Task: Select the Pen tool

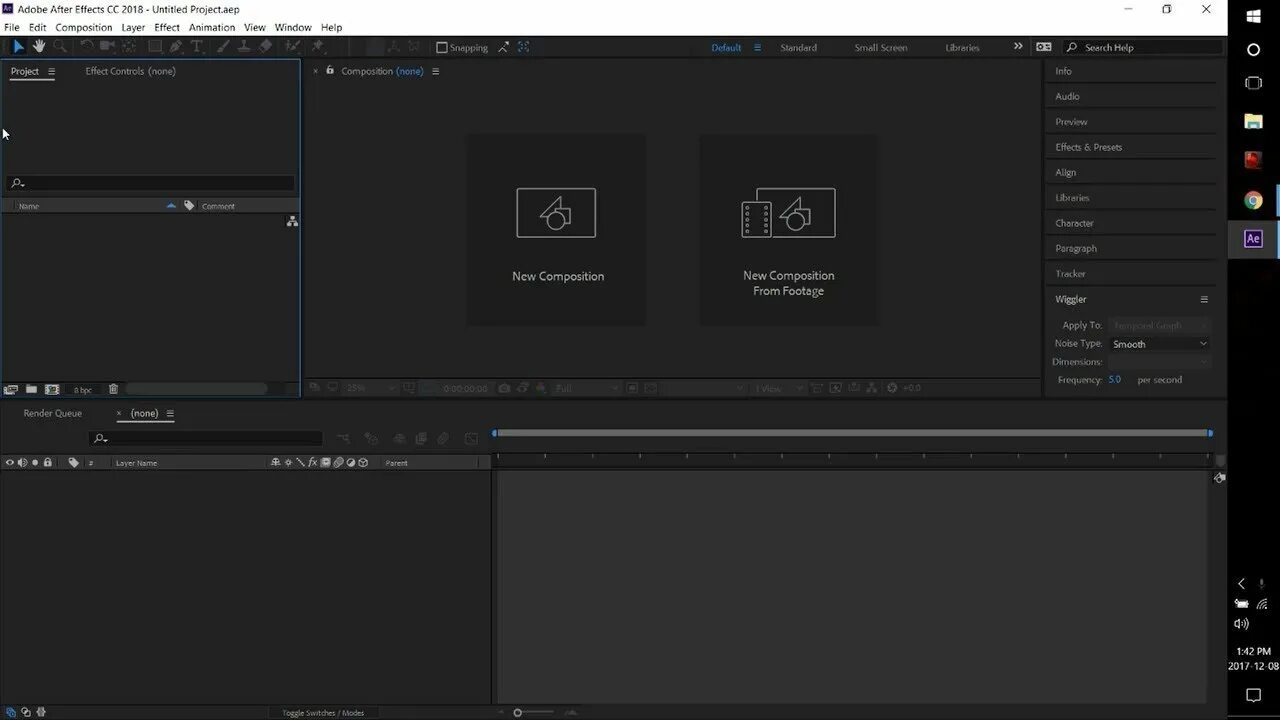Action: coord(176,46)
